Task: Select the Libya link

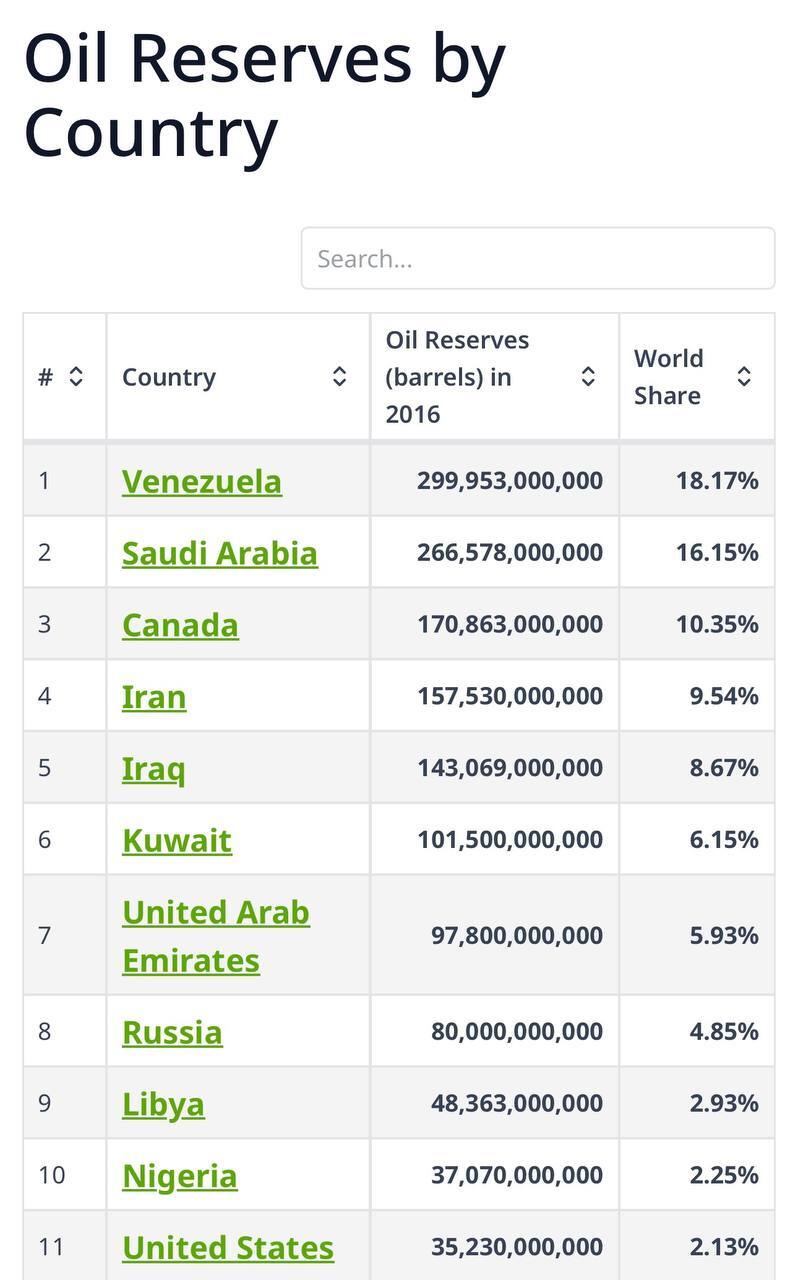Action: point(163,1104)
